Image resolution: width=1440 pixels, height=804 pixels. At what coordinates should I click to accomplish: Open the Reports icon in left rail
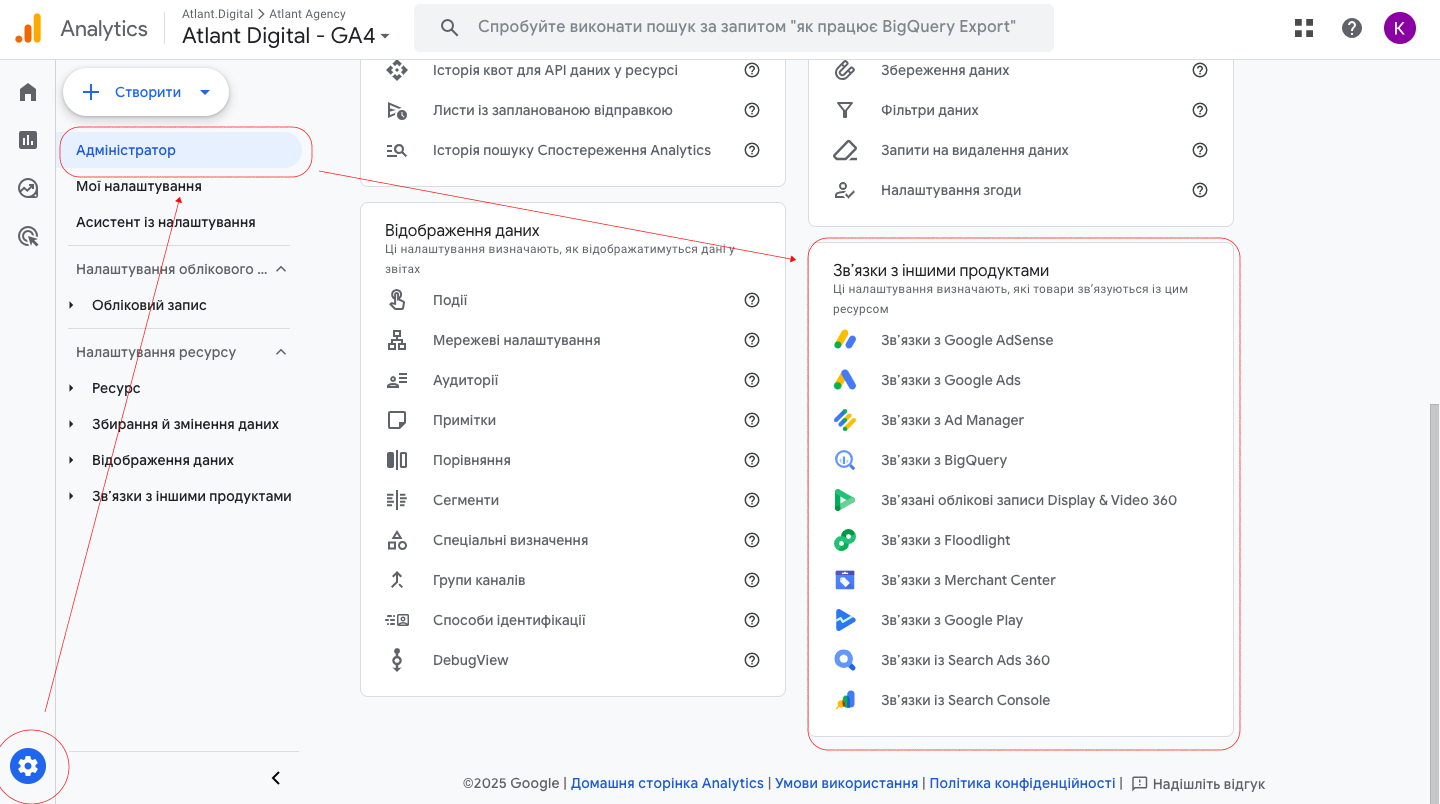tap(28, 140)
